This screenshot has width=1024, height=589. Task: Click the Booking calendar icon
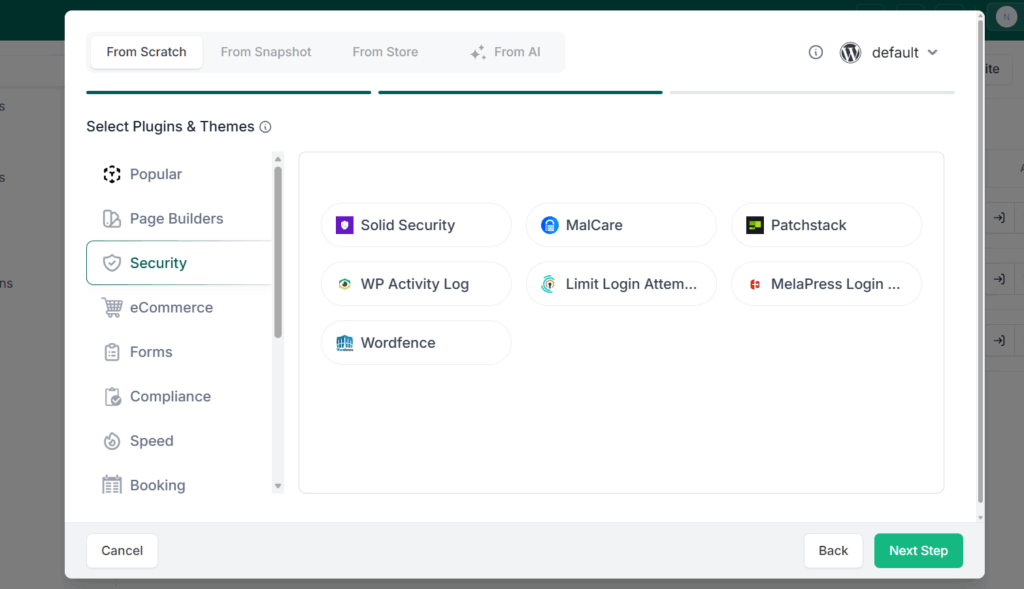[x=112, y=485]
